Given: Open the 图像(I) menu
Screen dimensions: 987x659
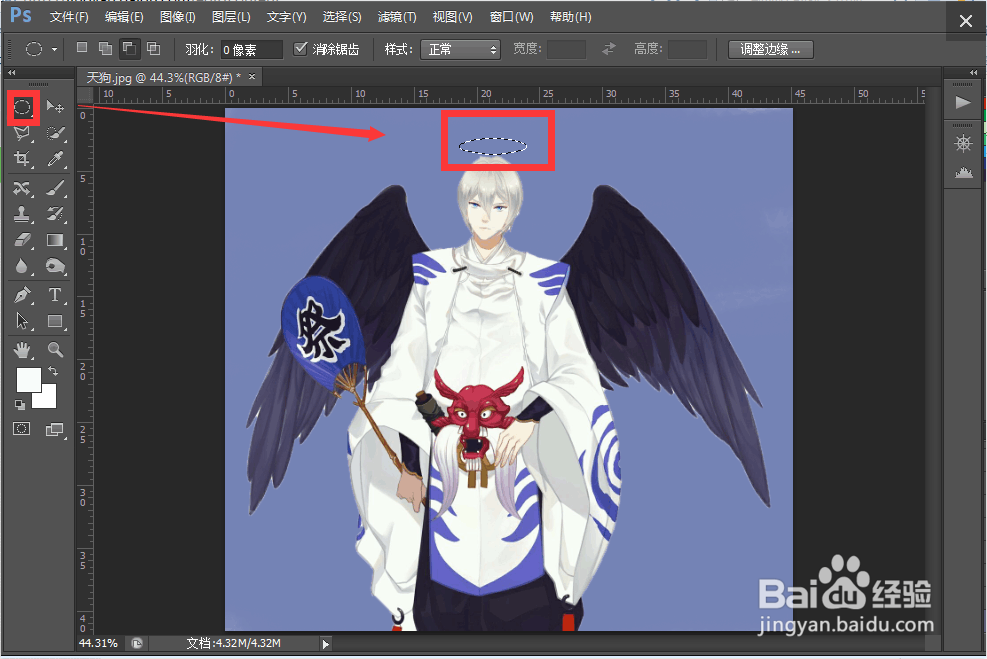Looking at the screenshot, I should (178, 17).
